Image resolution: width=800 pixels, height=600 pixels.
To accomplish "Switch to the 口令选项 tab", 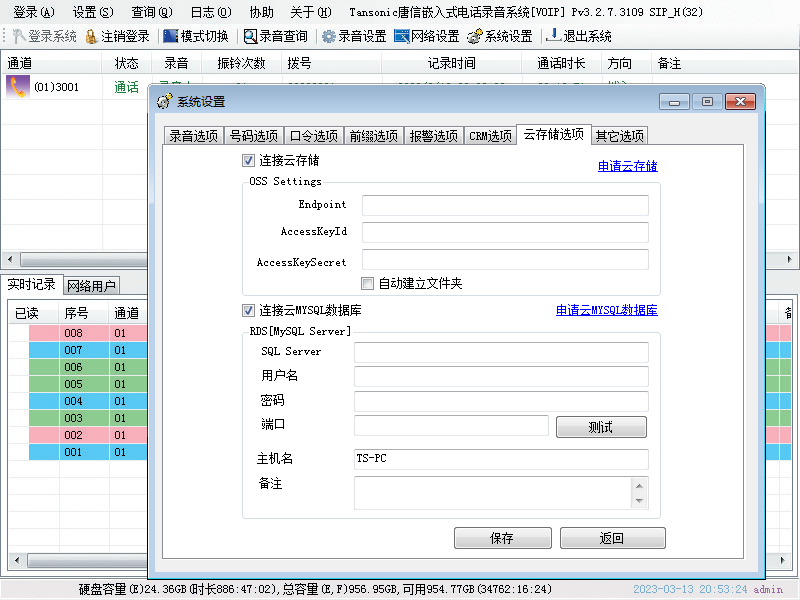I will coord(314,136).
